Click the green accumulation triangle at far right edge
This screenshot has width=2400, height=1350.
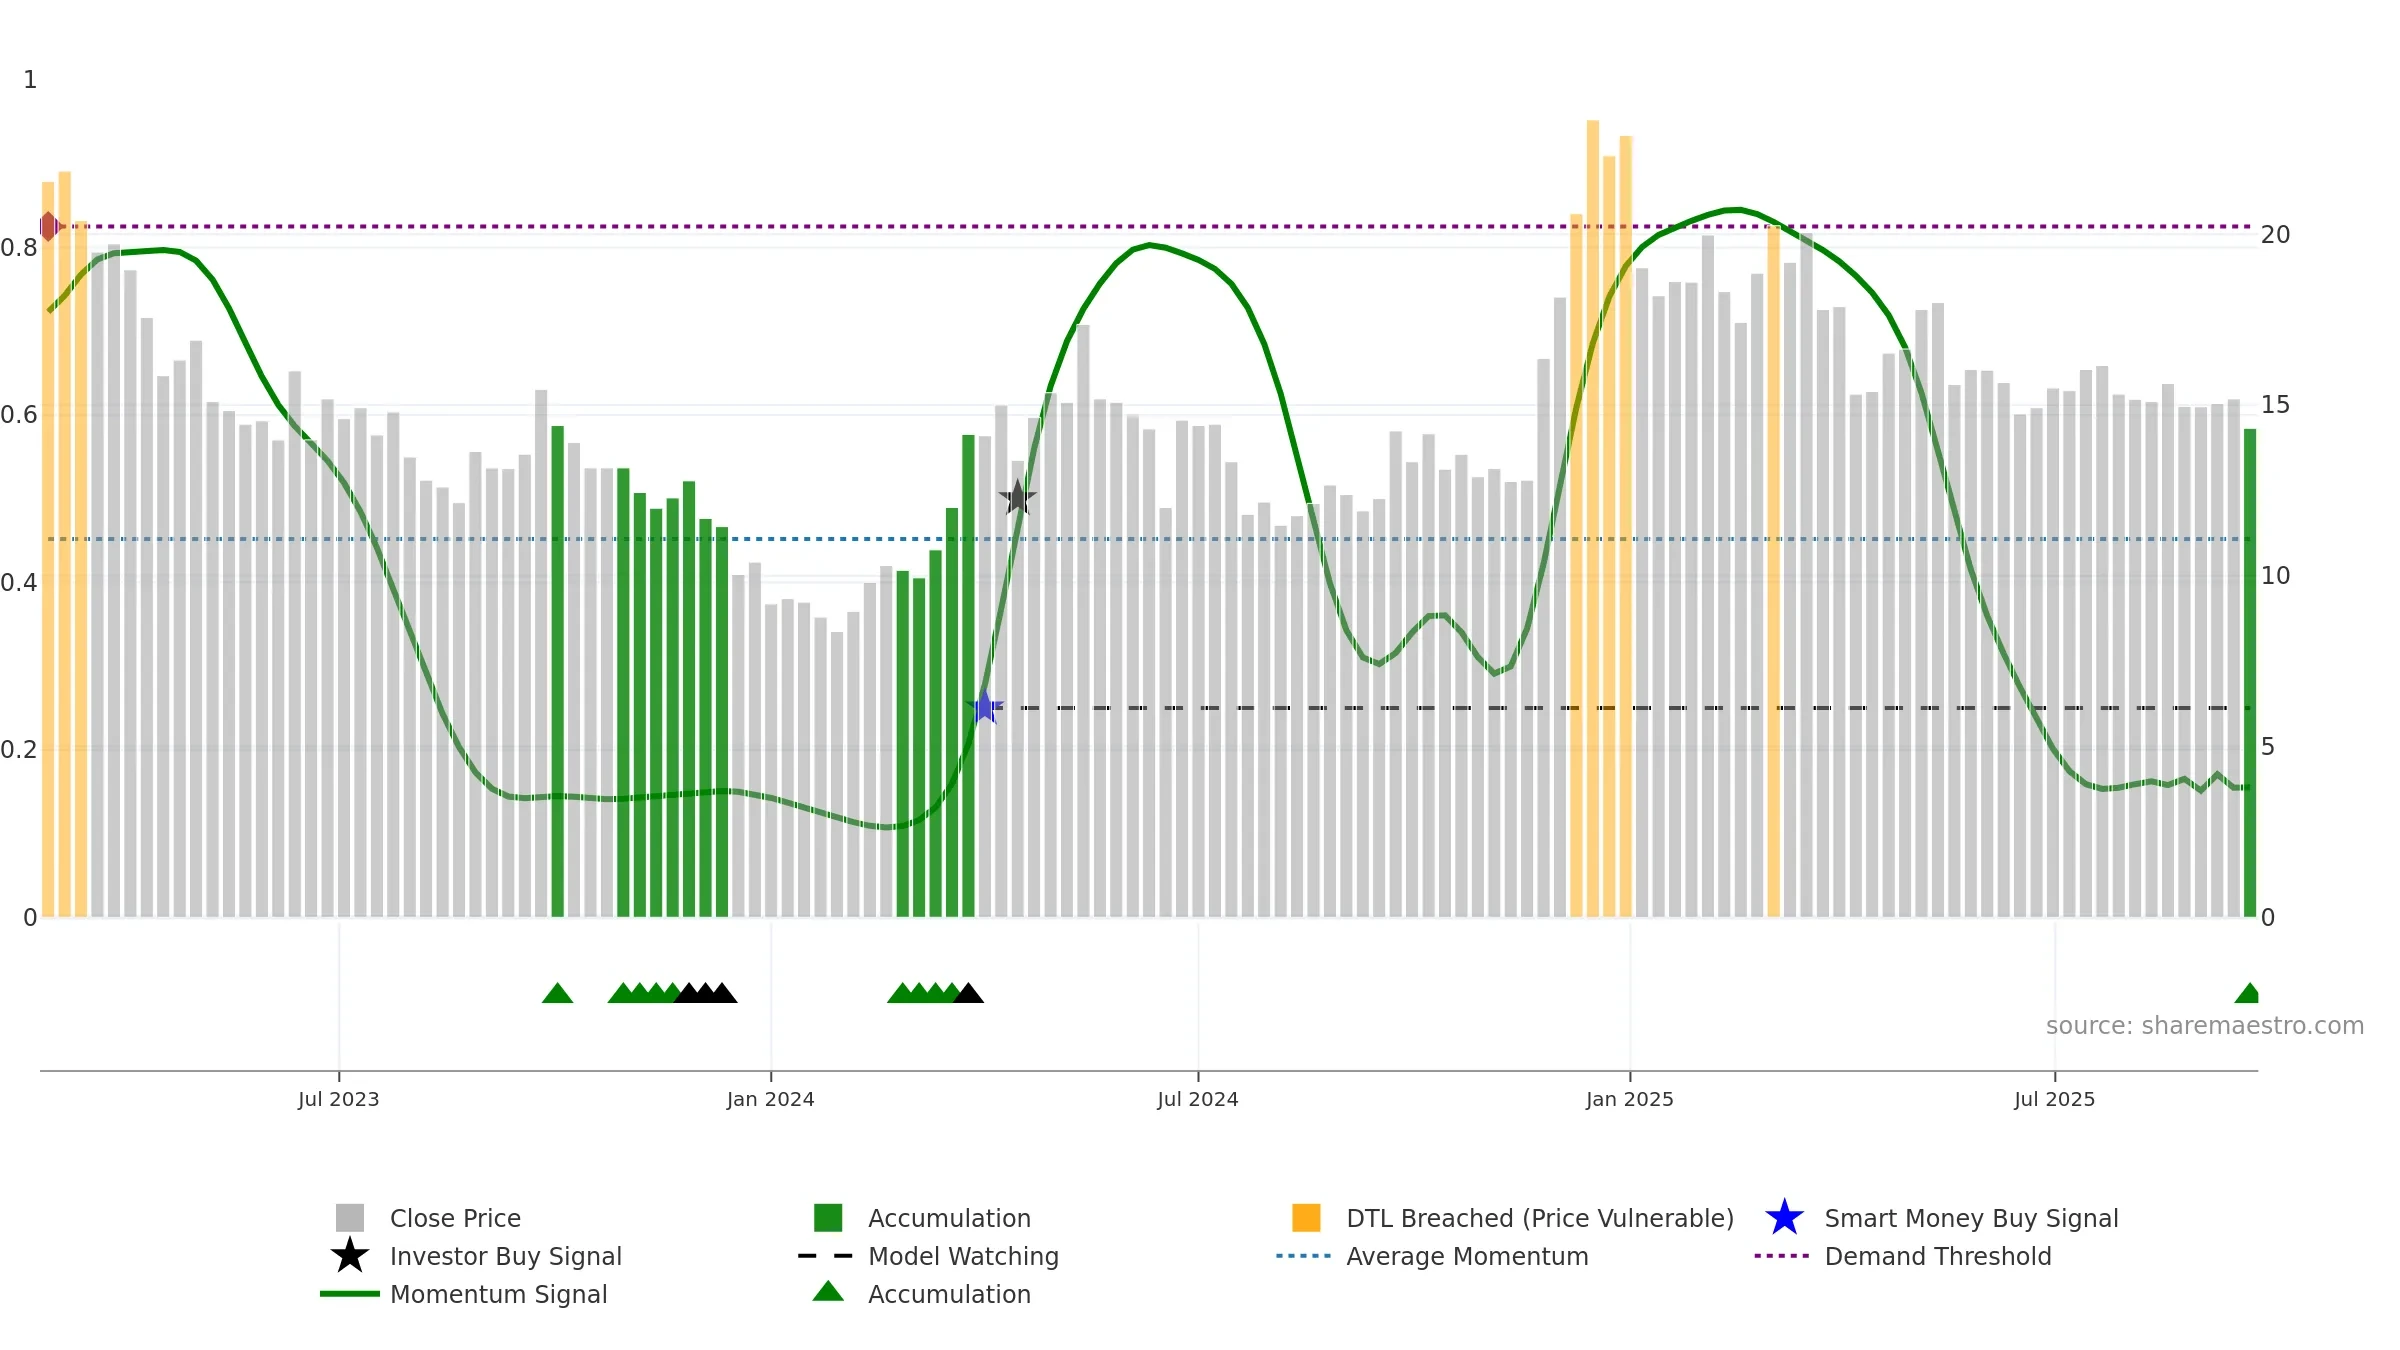(2247, 993)
